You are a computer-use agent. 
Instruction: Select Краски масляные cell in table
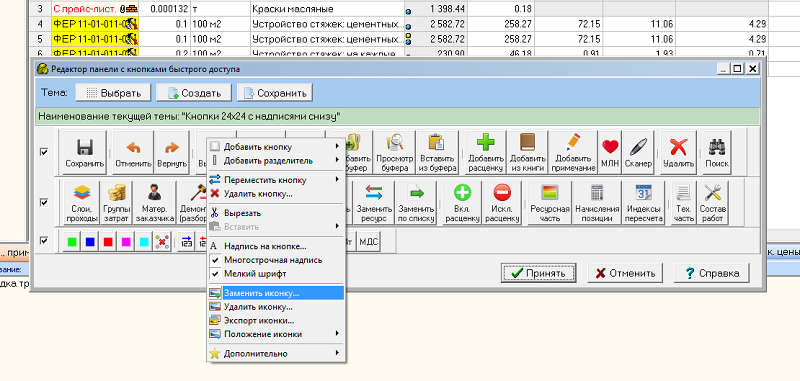click(327, 9)
